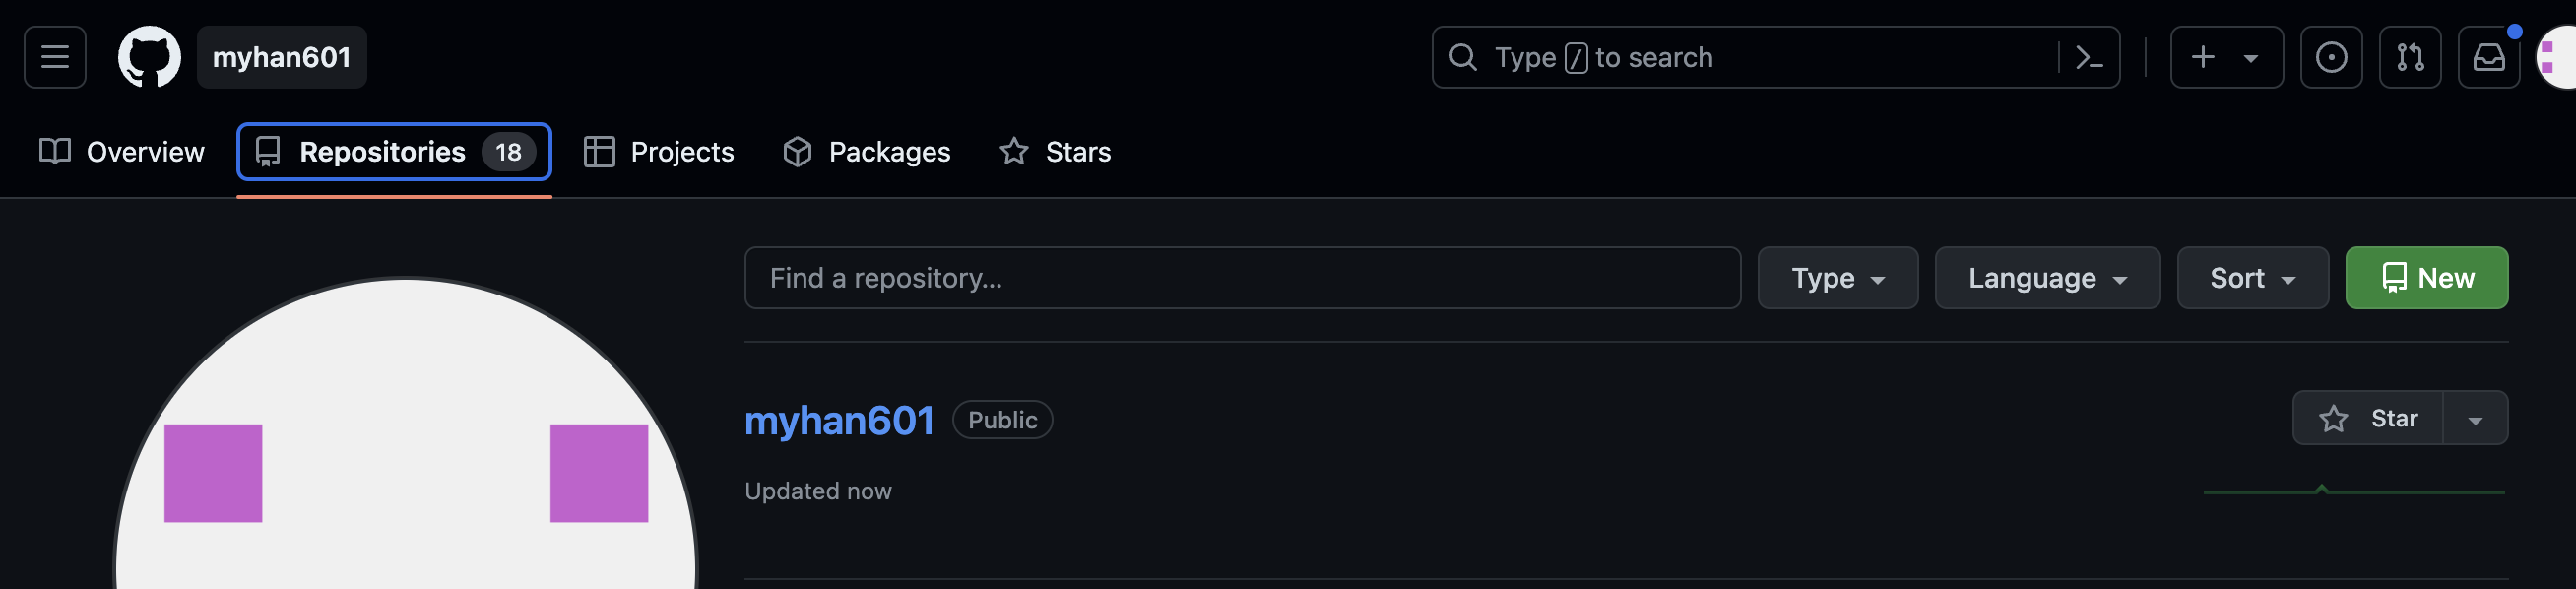
Task: Star the myhan601 repository
Action: [x=2367, y=418]
